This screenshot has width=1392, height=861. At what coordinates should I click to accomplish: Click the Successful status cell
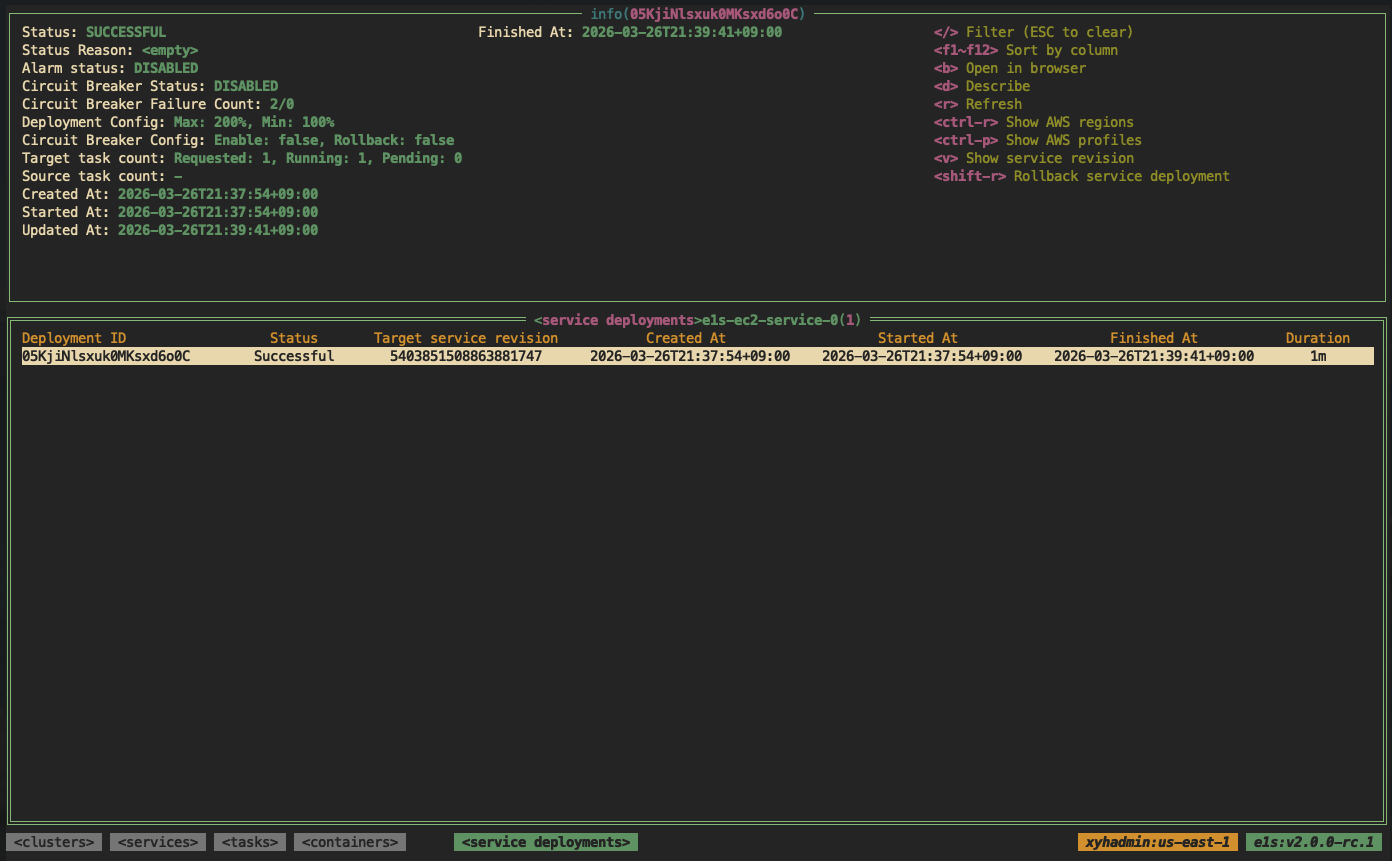pos(294,356)
